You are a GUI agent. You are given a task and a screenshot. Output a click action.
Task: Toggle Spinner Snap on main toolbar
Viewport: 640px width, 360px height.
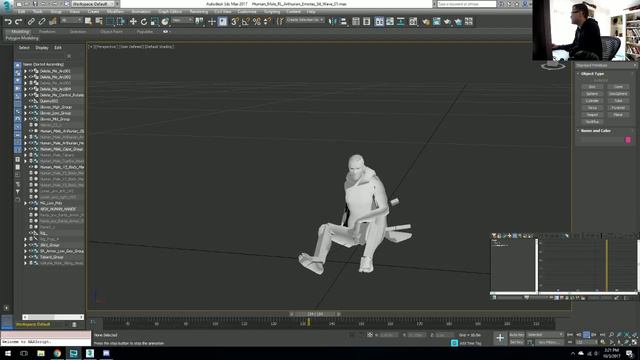click(267, 22)
